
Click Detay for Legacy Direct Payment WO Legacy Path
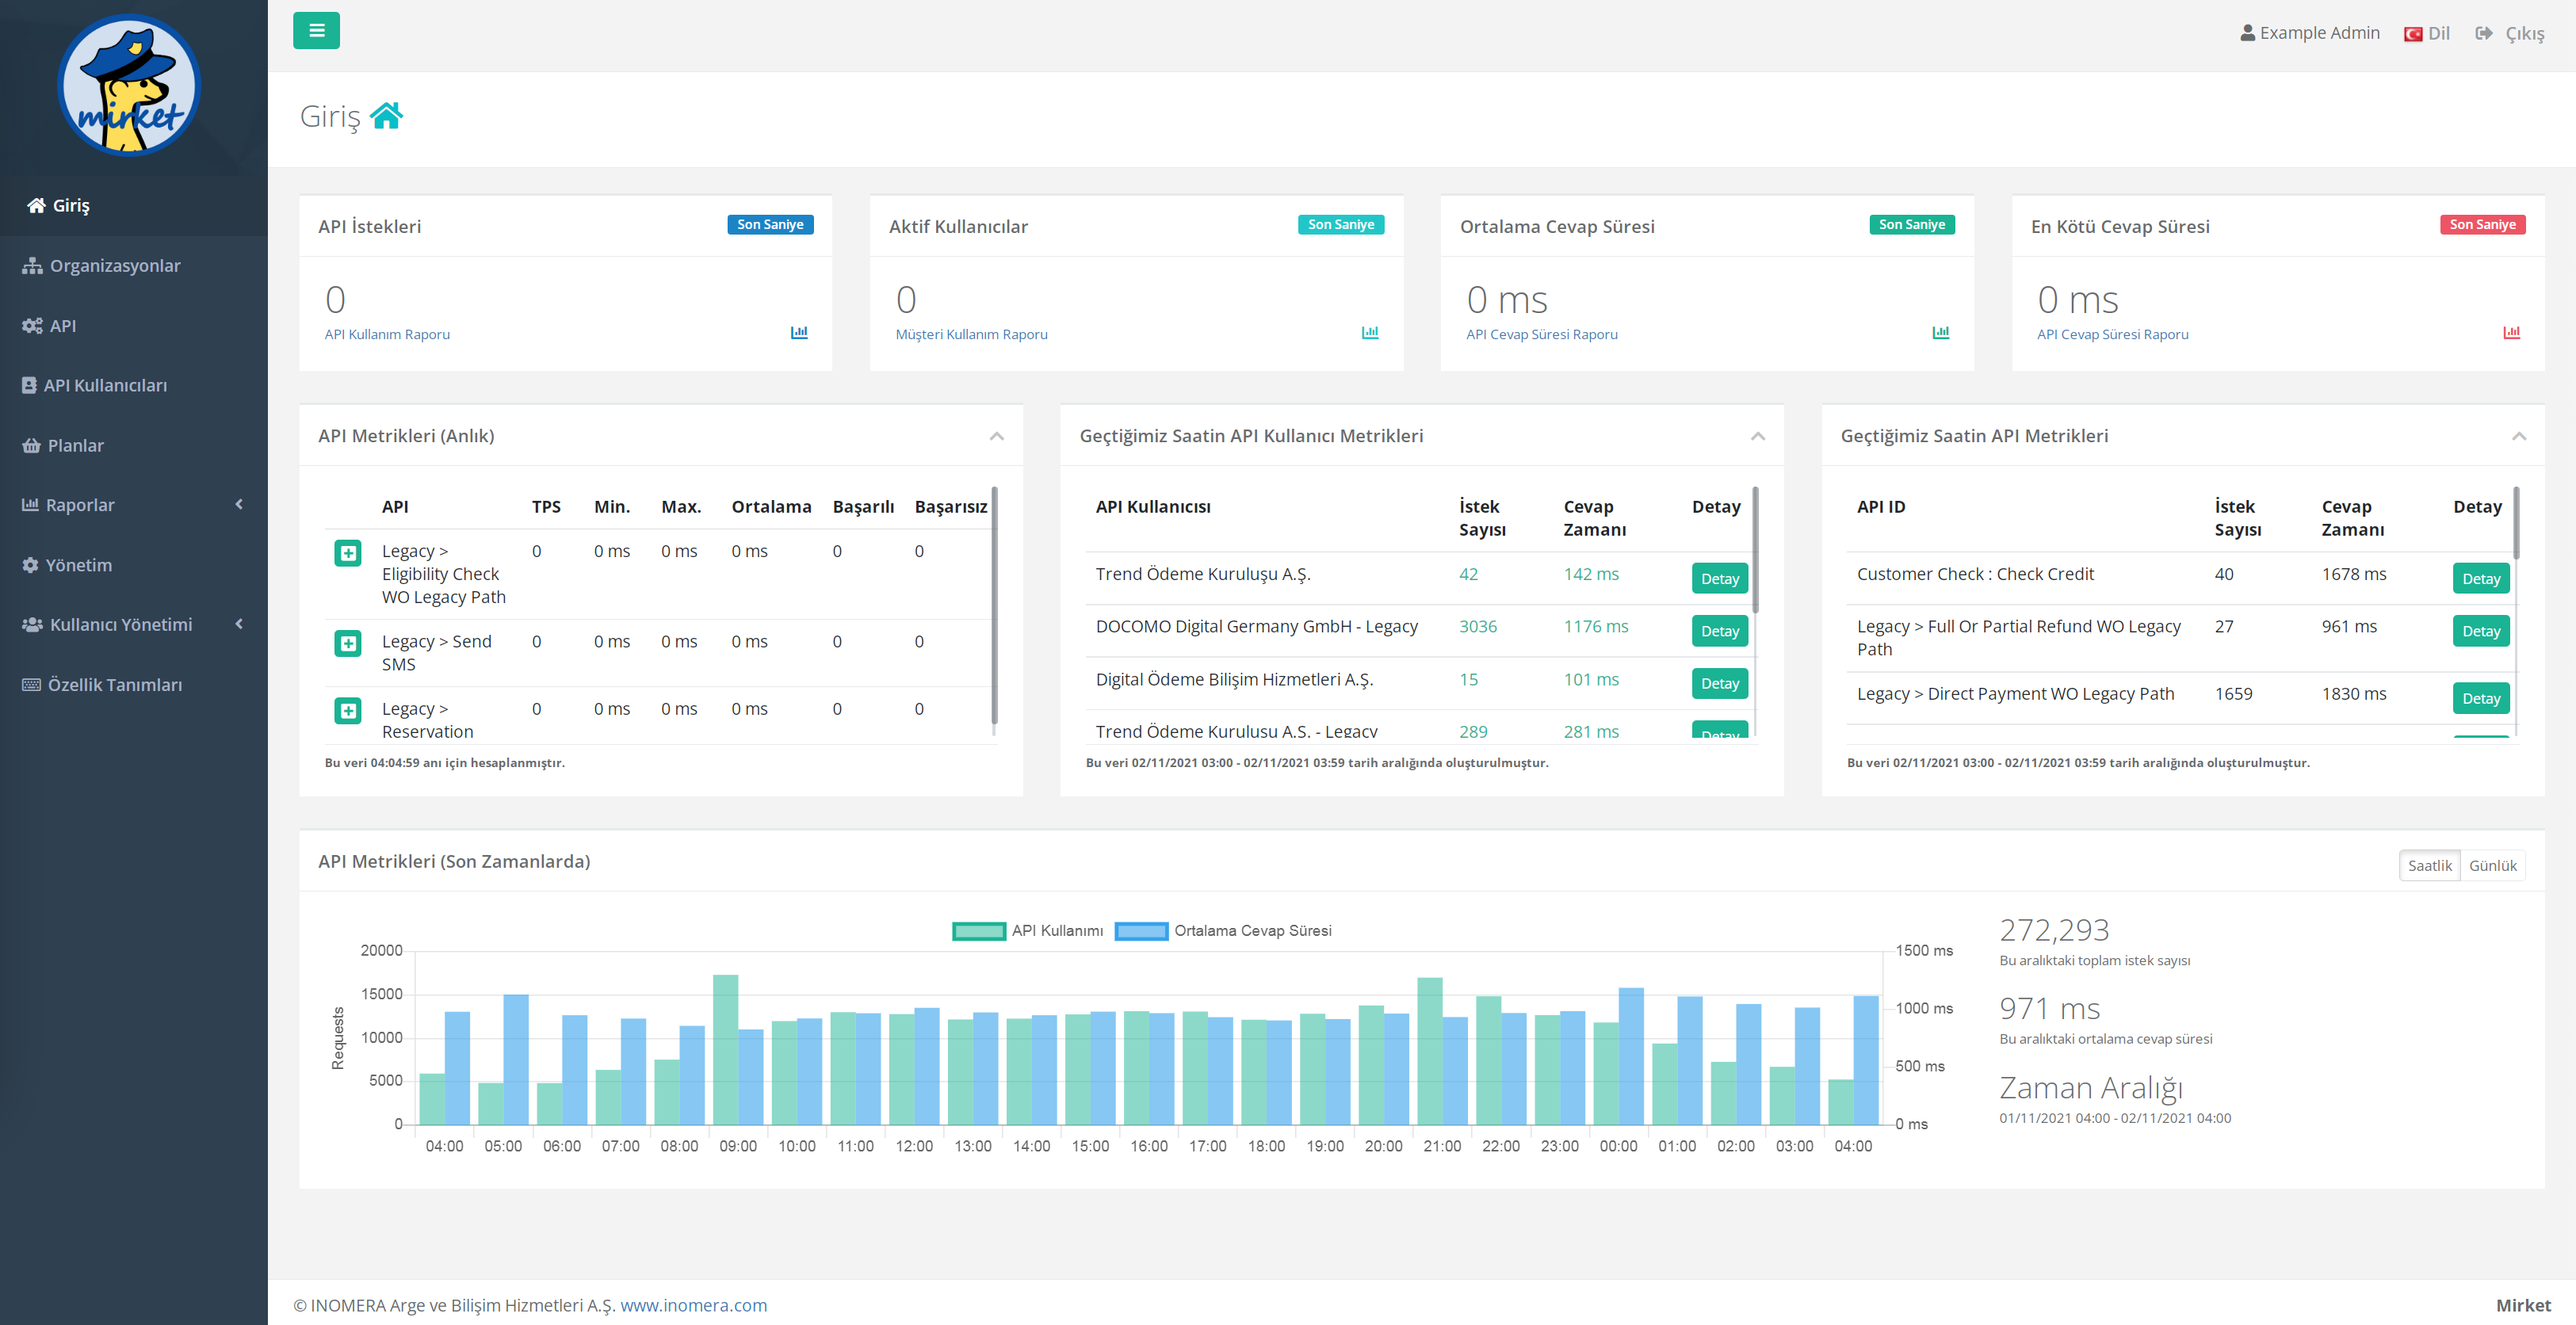pyautogui.click(x=2481, y=698)
